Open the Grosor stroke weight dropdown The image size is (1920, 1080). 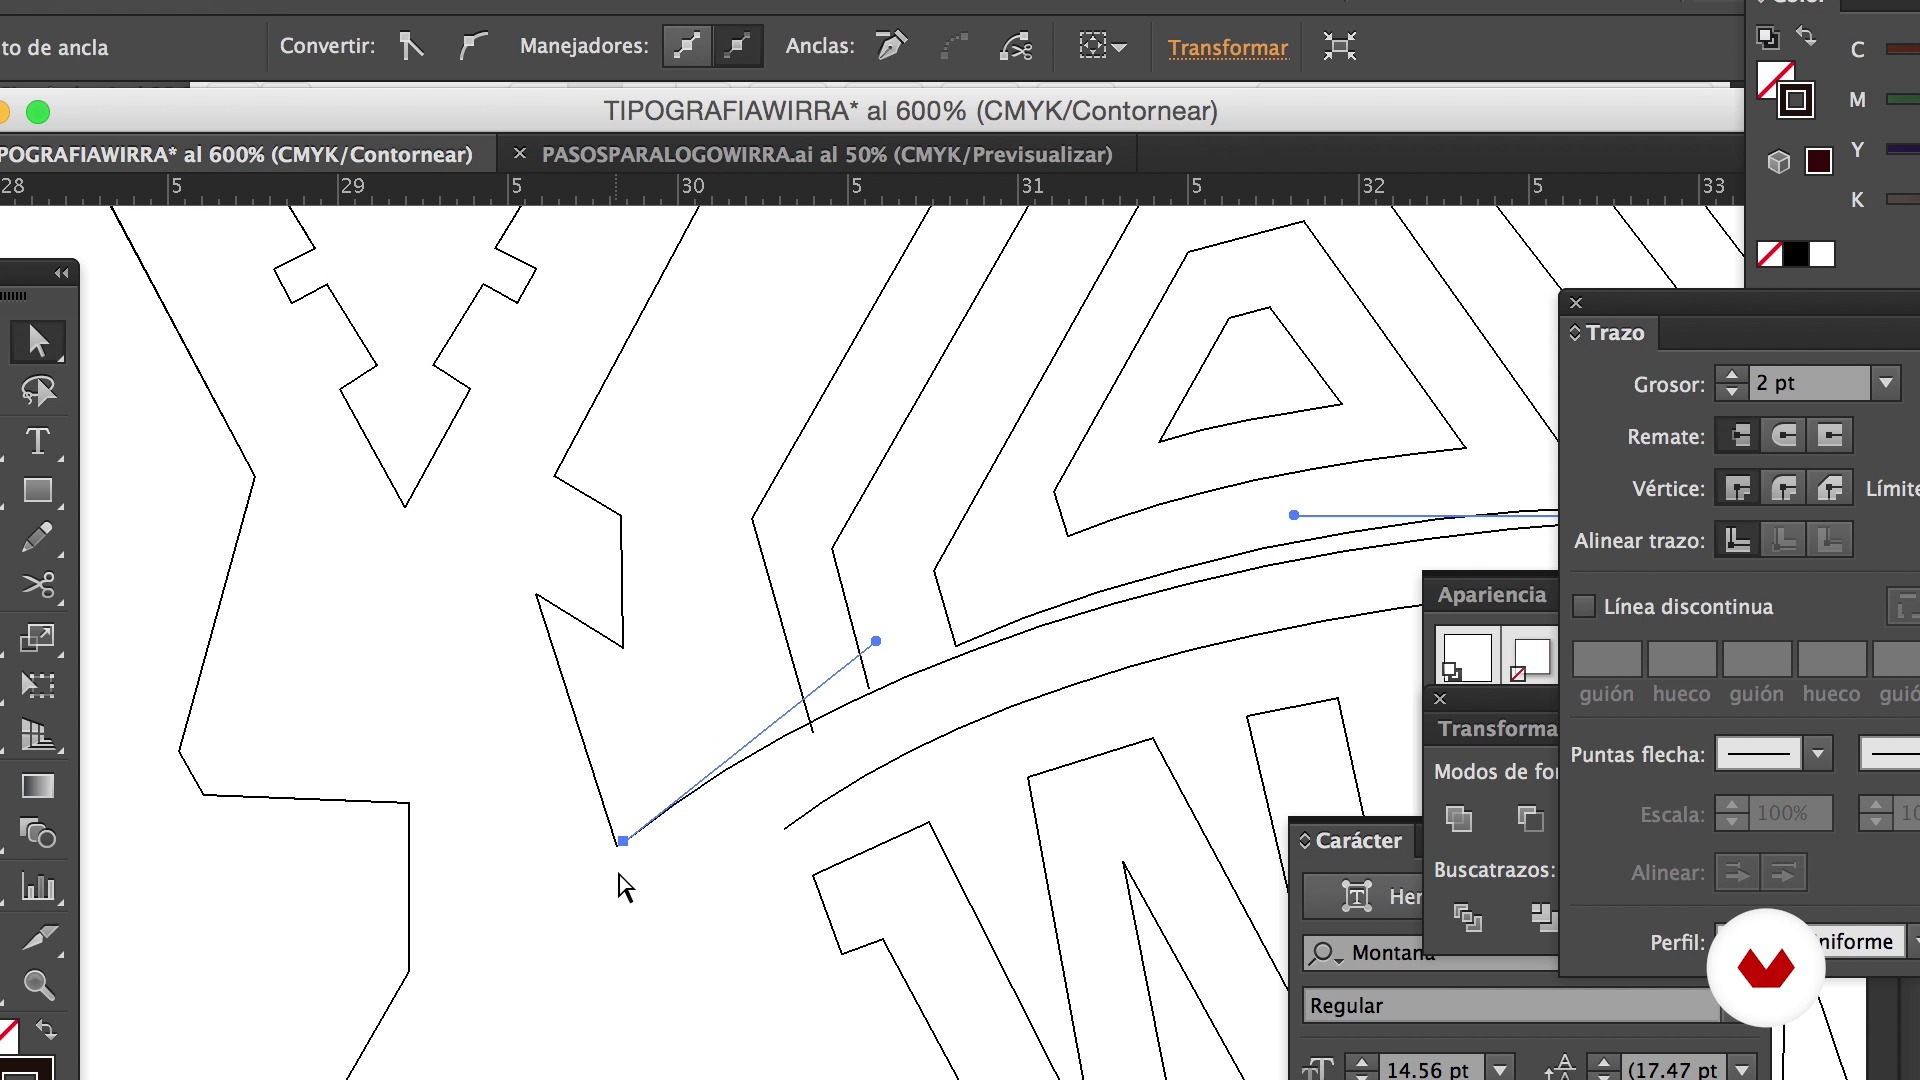[1886, 383]
